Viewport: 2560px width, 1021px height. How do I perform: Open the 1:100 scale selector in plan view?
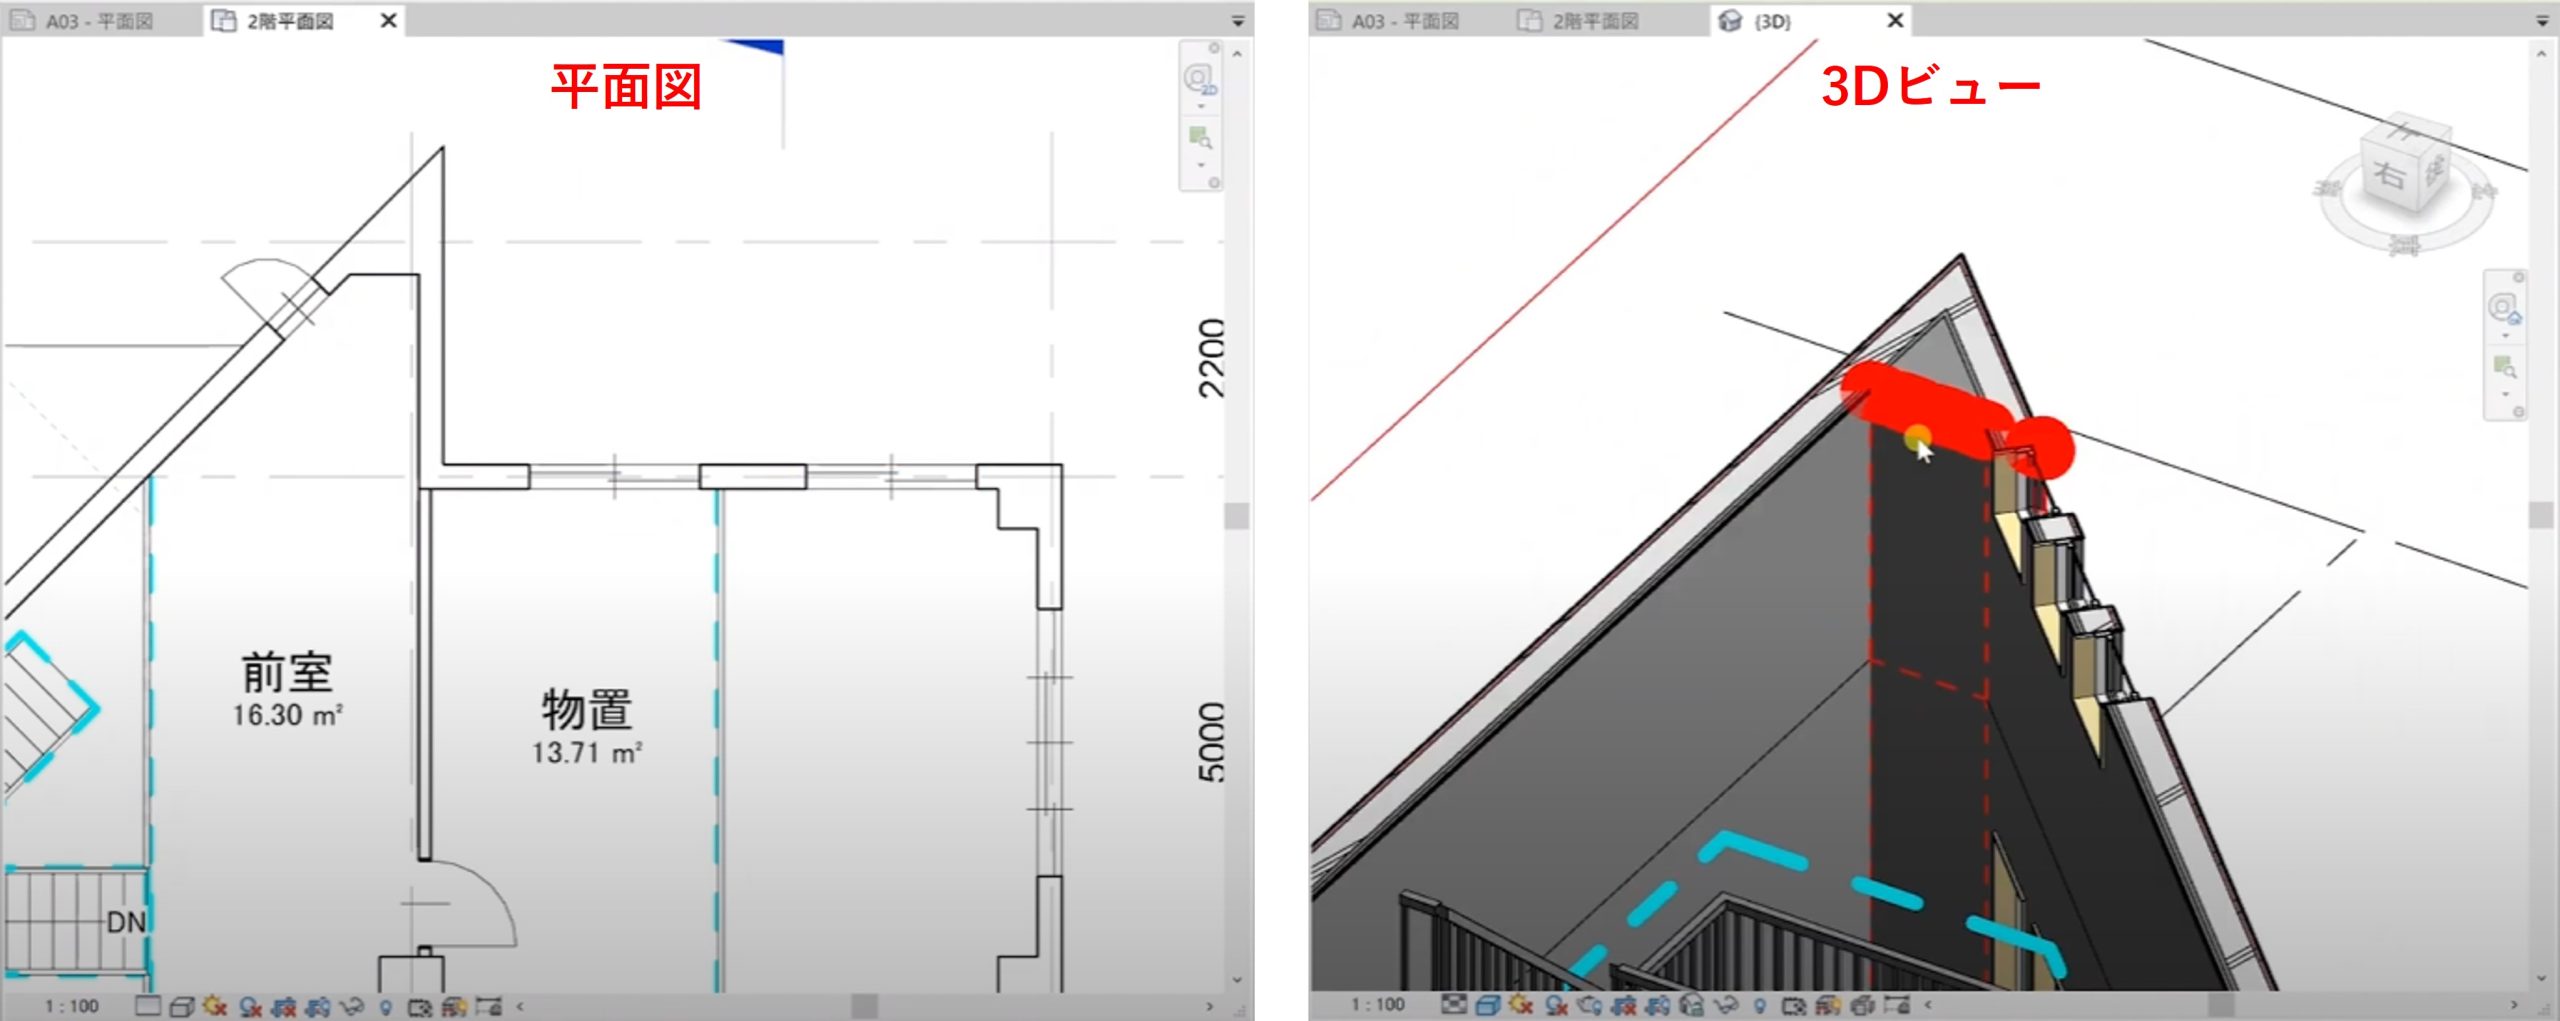coord(71,1006)
